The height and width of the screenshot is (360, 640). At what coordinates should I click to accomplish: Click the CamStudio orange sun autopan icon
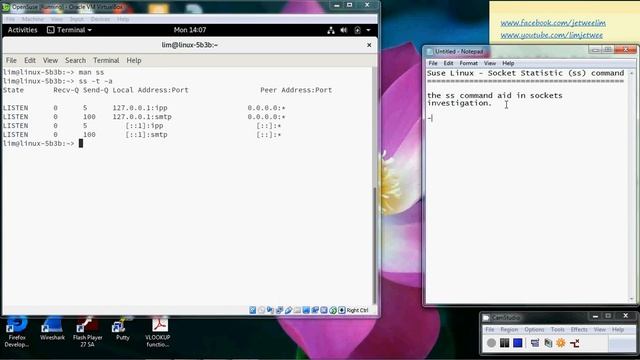point(561,343)
